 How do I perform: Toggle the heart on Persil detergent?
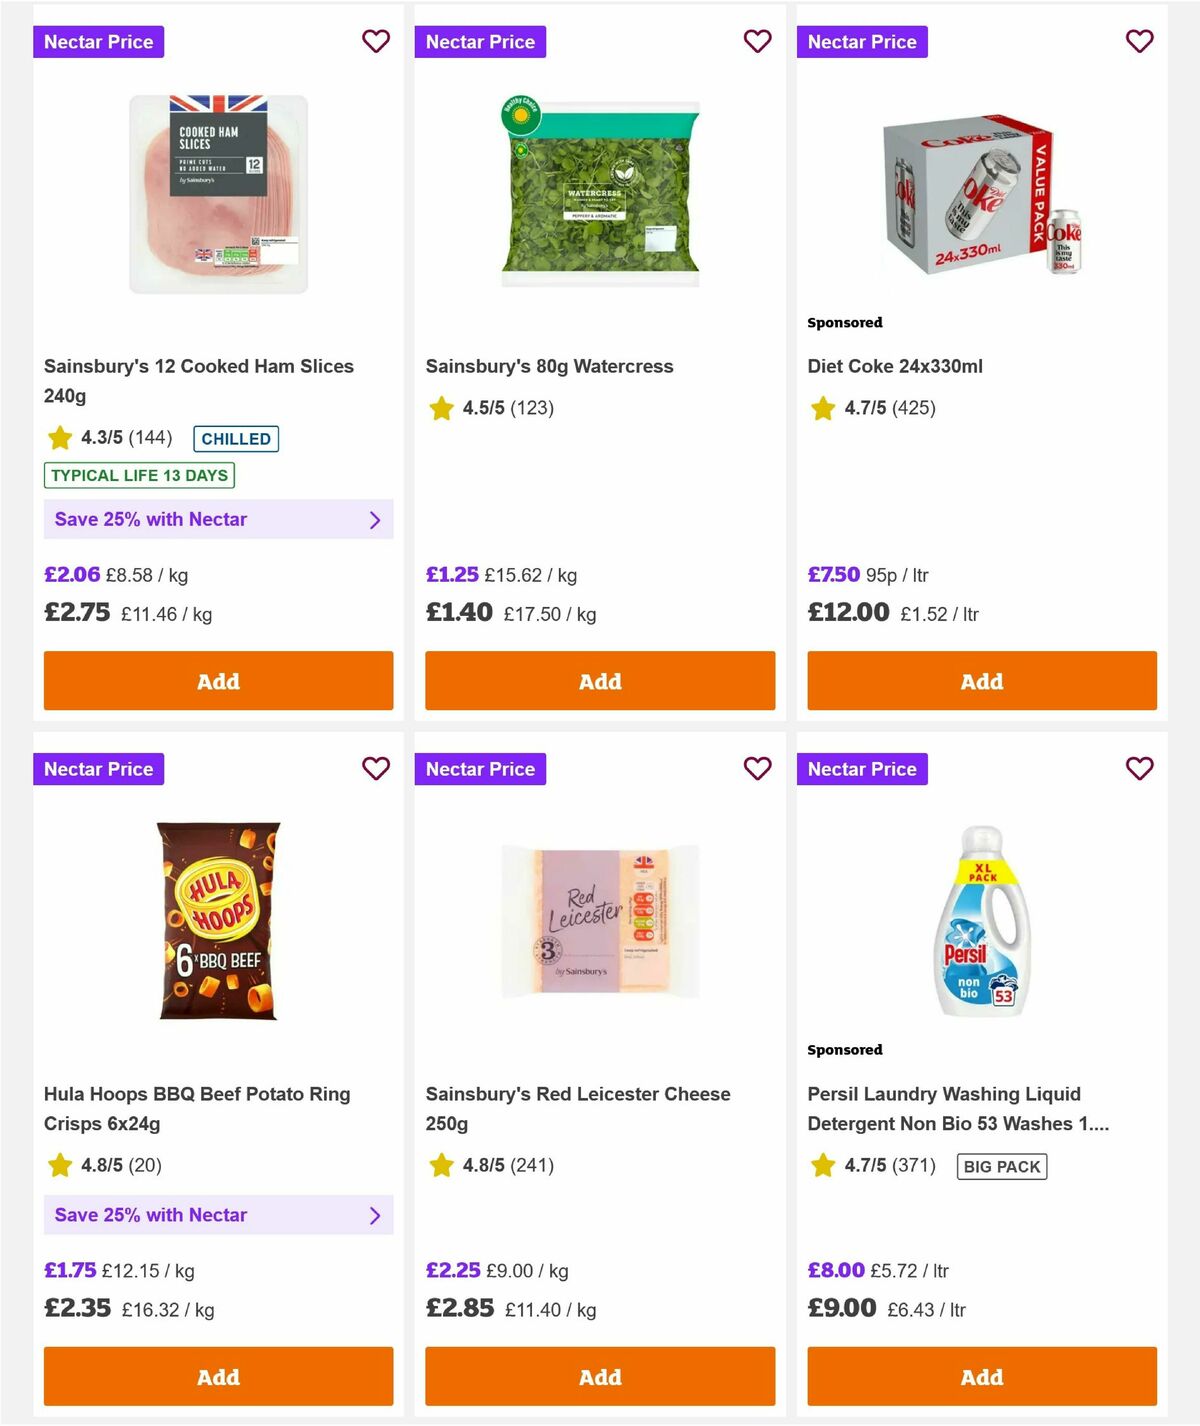(1139, 769)
